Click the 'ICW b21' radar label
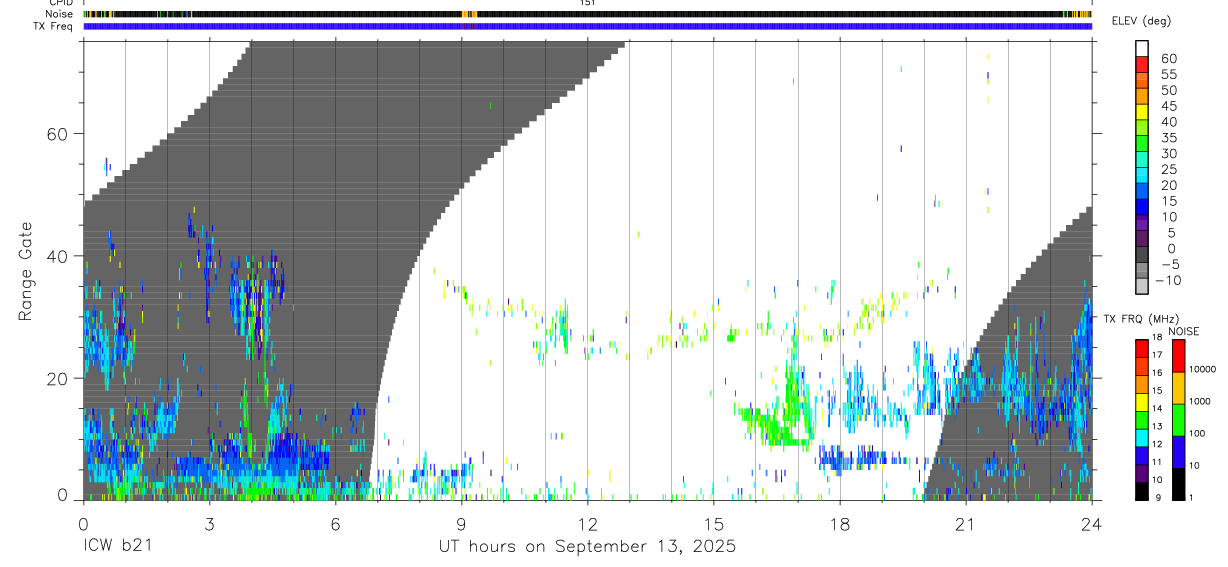The image size is (1228, 567). 116,547
